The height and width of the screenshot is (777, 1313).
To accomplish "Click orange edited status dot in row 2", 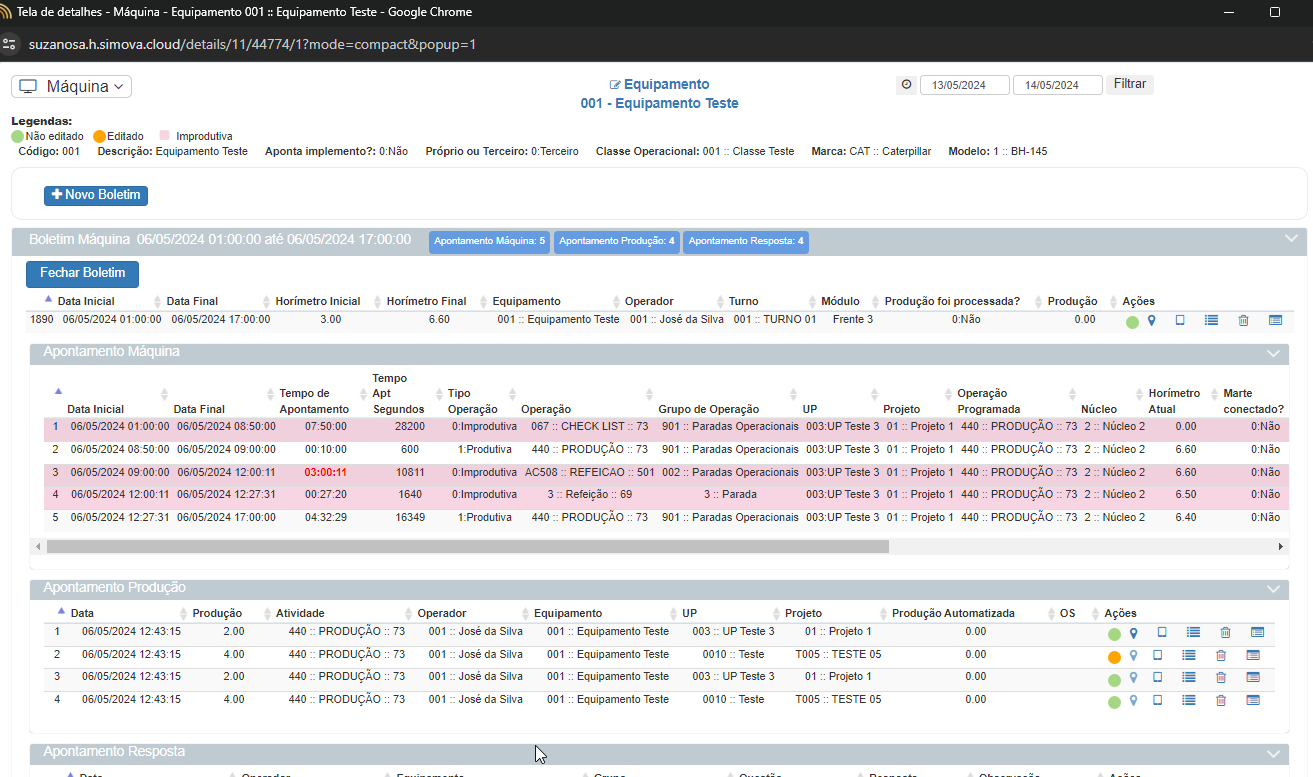I will [1114, 657].
